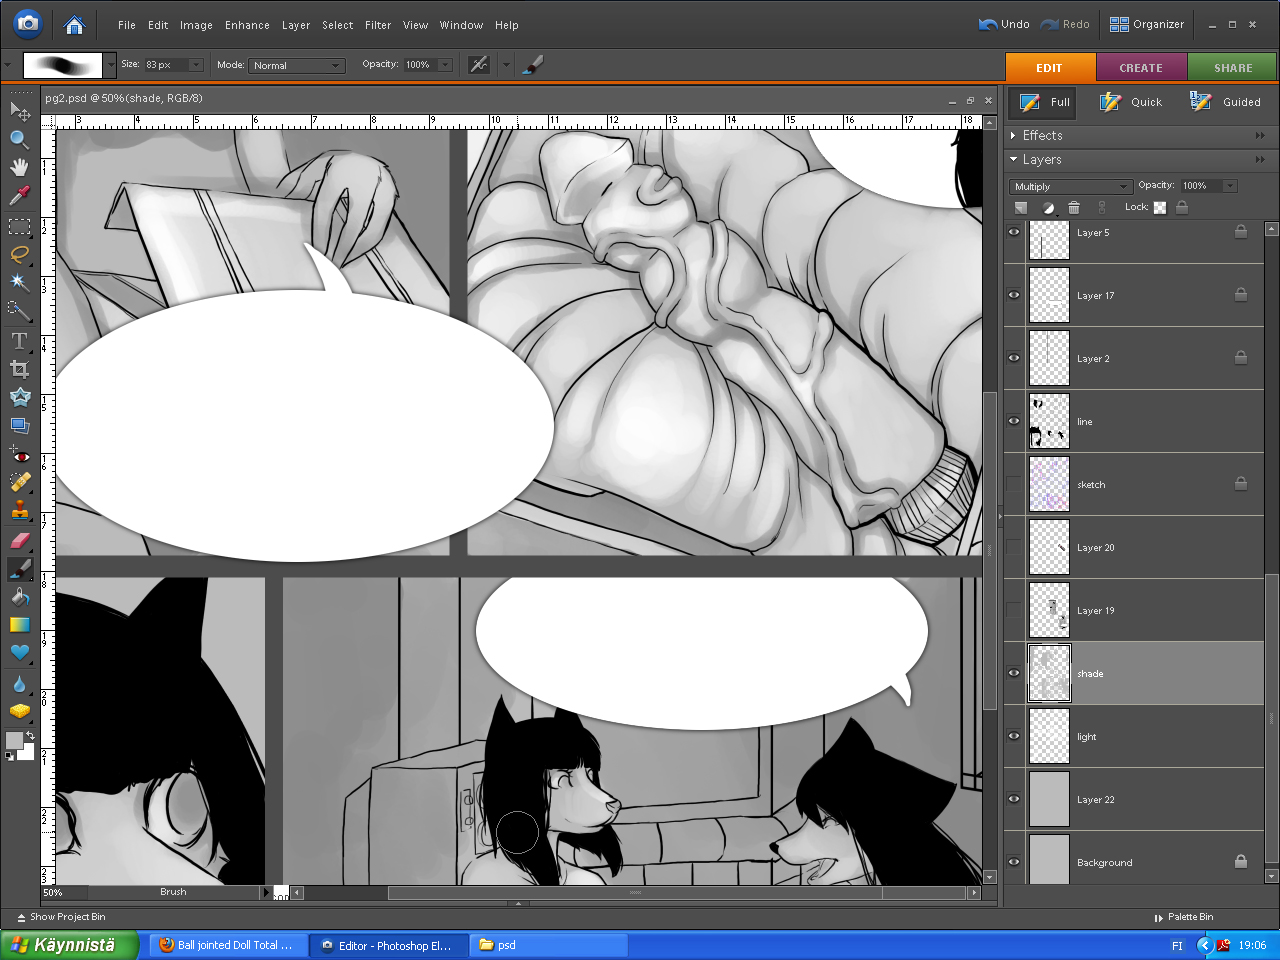
Task: Click the foreground color swatch
Action: [x=13, y=740]
